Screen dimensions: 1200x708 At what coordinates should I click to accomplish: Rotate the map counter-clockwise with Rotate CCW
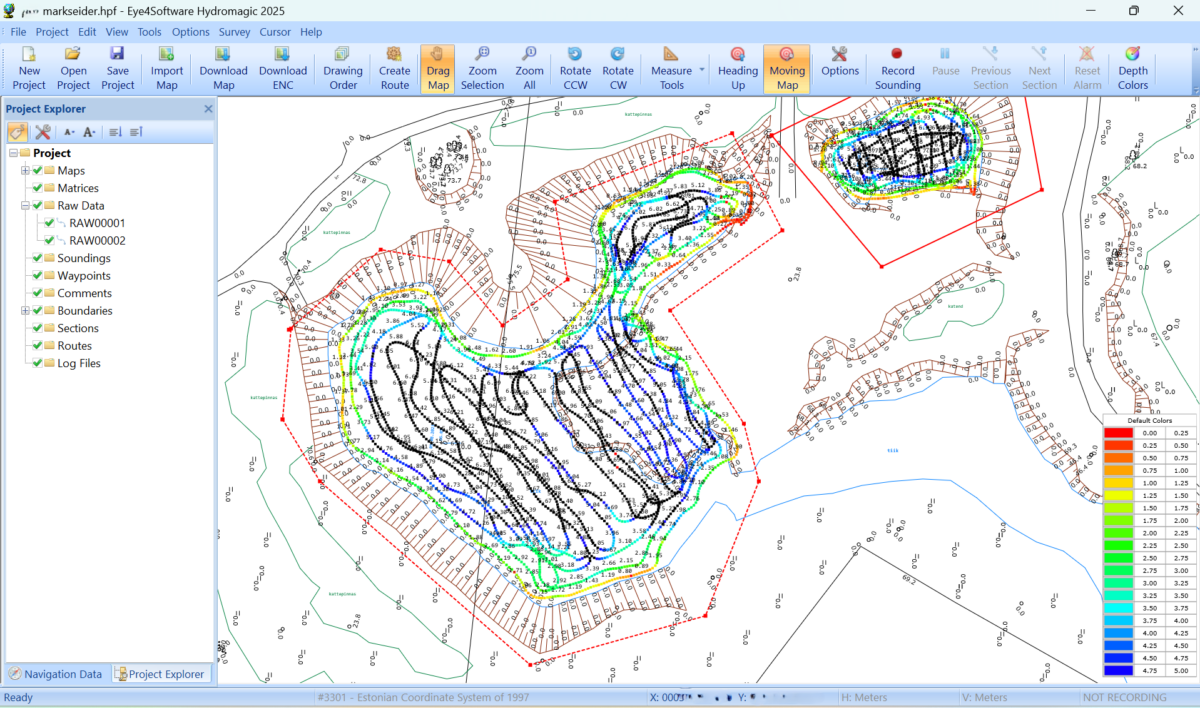click(575, 69)
